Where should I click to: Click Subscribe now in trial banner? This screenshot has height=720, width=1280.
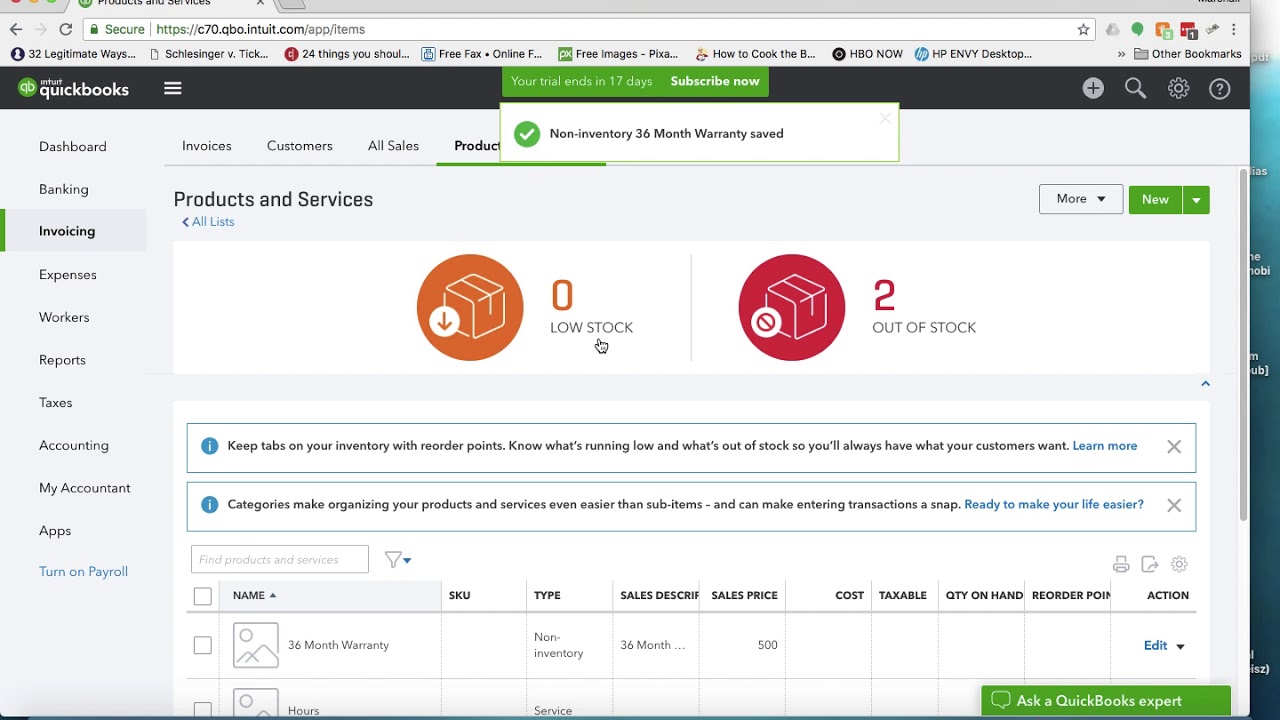(x=715, y=81)
